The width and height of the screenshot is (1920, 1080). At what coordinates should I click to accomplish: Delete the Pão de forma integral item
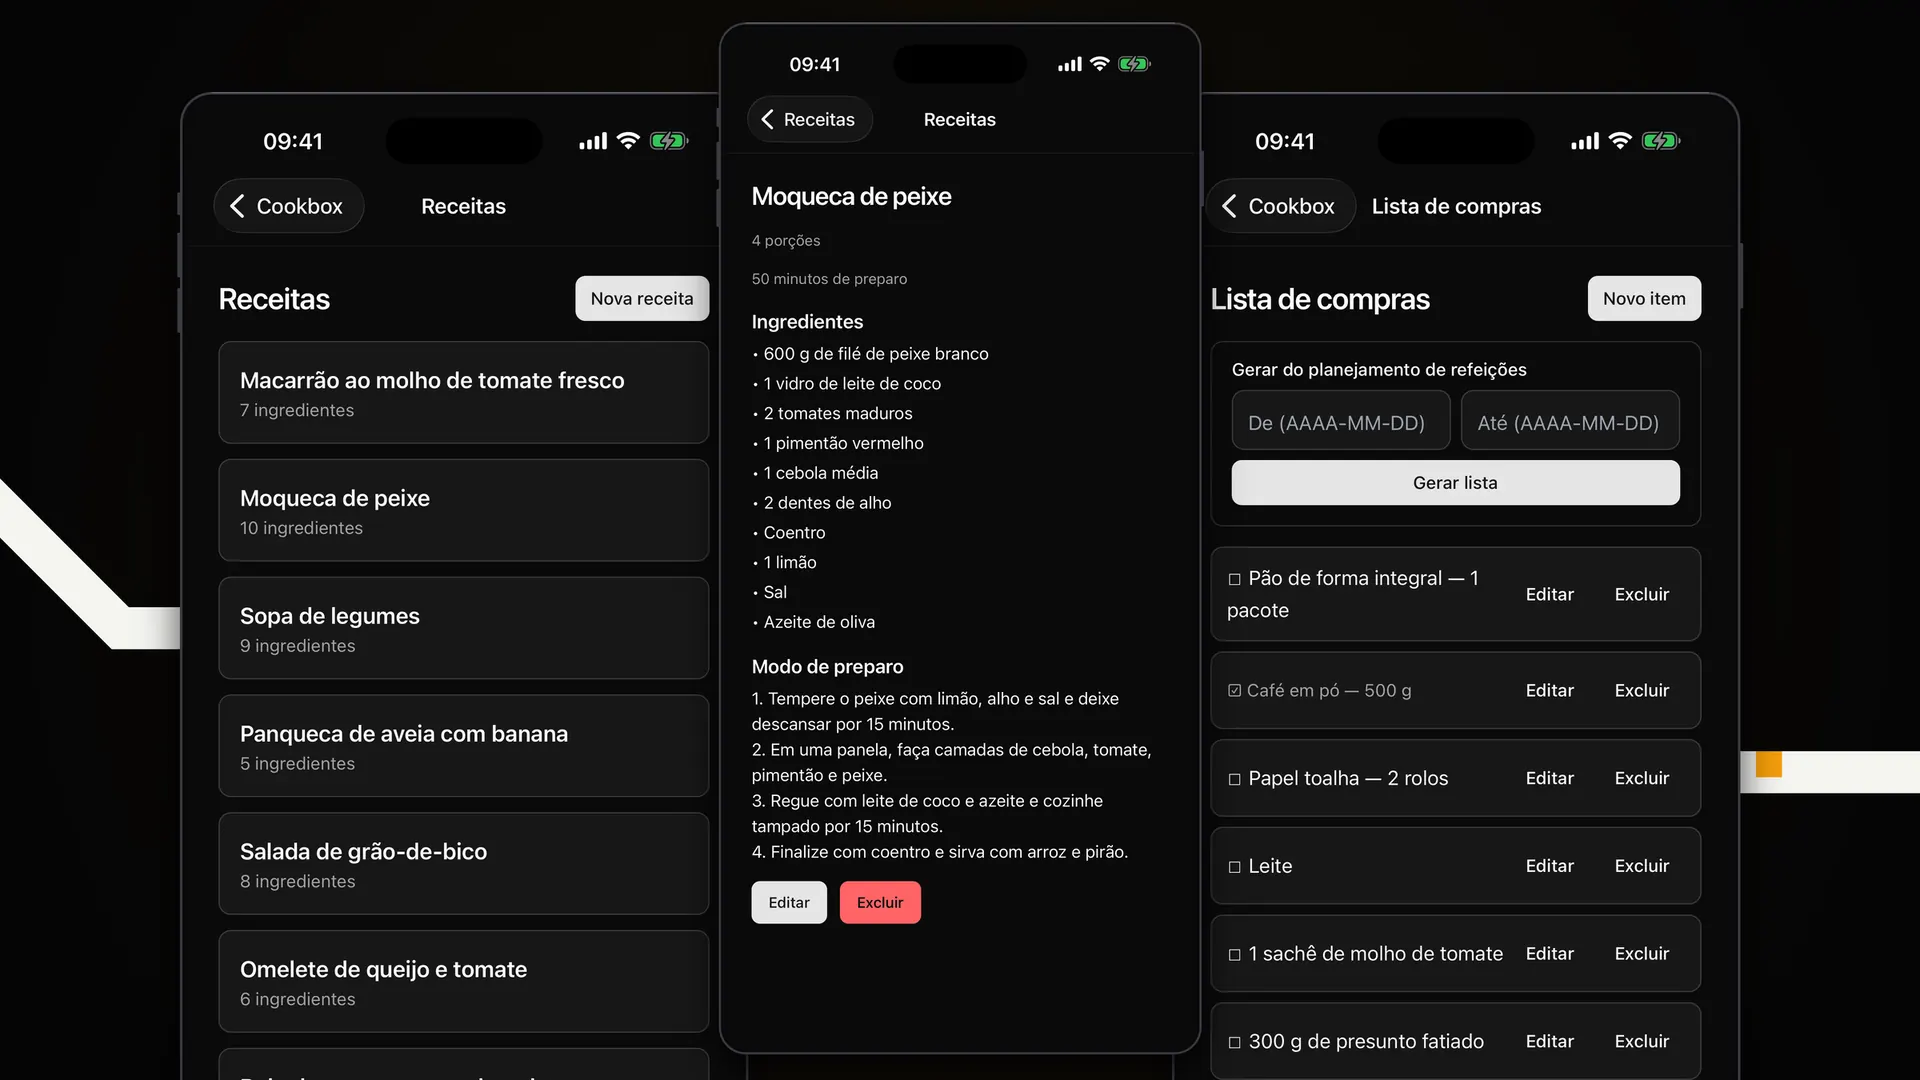(x=1641, y=594)
